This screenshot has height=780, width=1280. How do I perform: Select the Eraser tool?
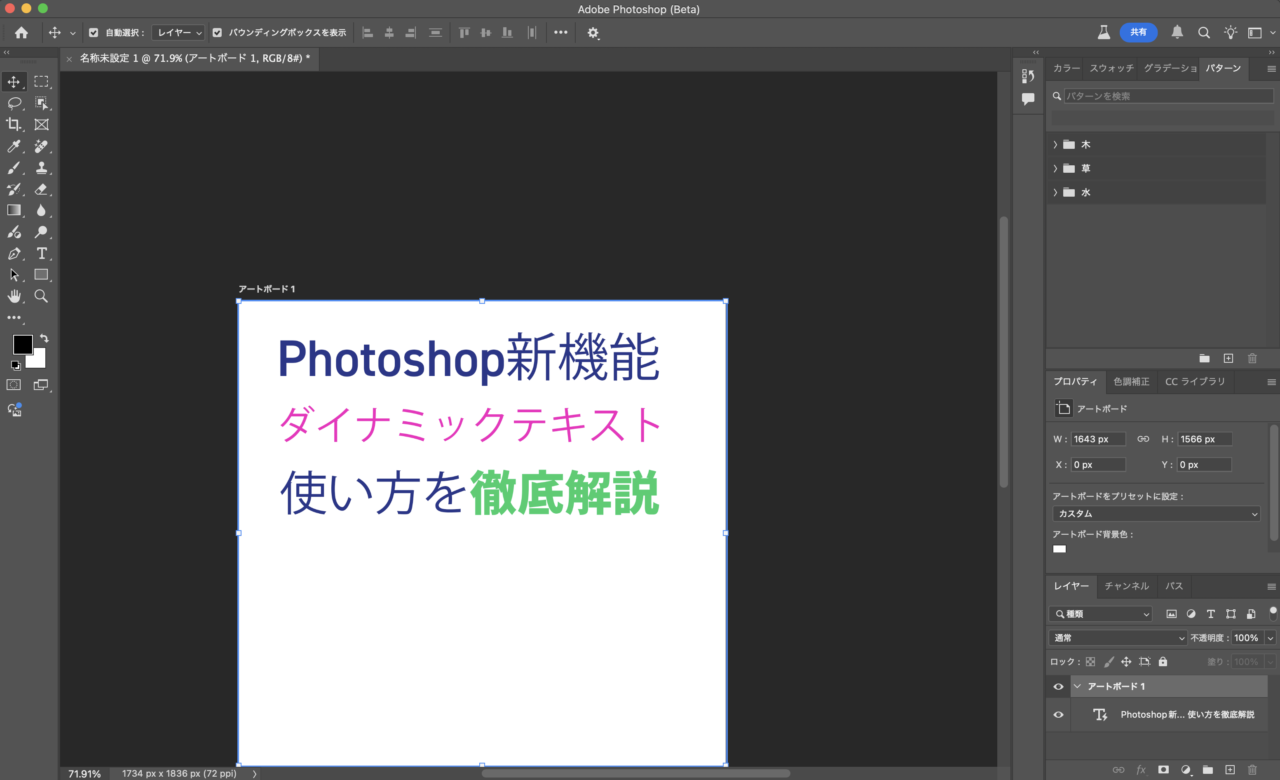click(x=41, y=189)
